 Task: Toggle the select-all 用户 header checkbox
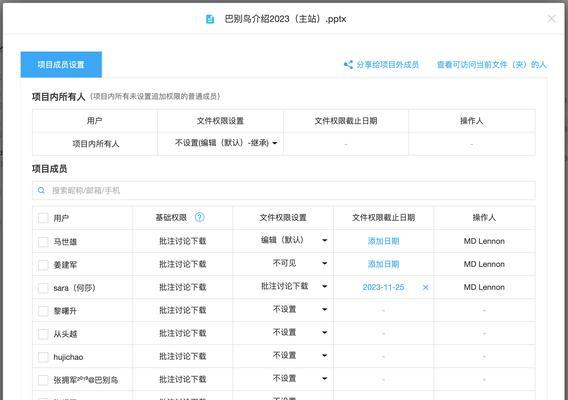[43, 218]
